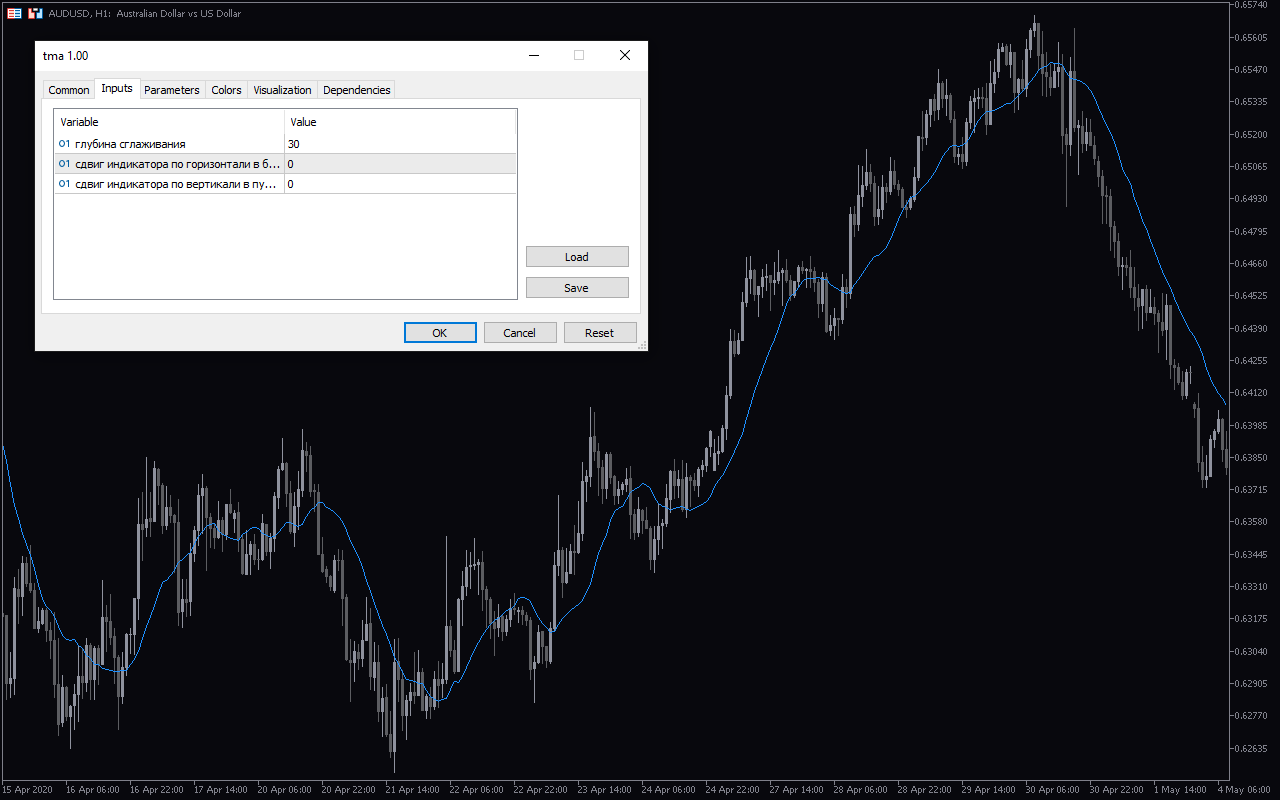Click the 0.65740 price label on scale

pos(1249,5)
